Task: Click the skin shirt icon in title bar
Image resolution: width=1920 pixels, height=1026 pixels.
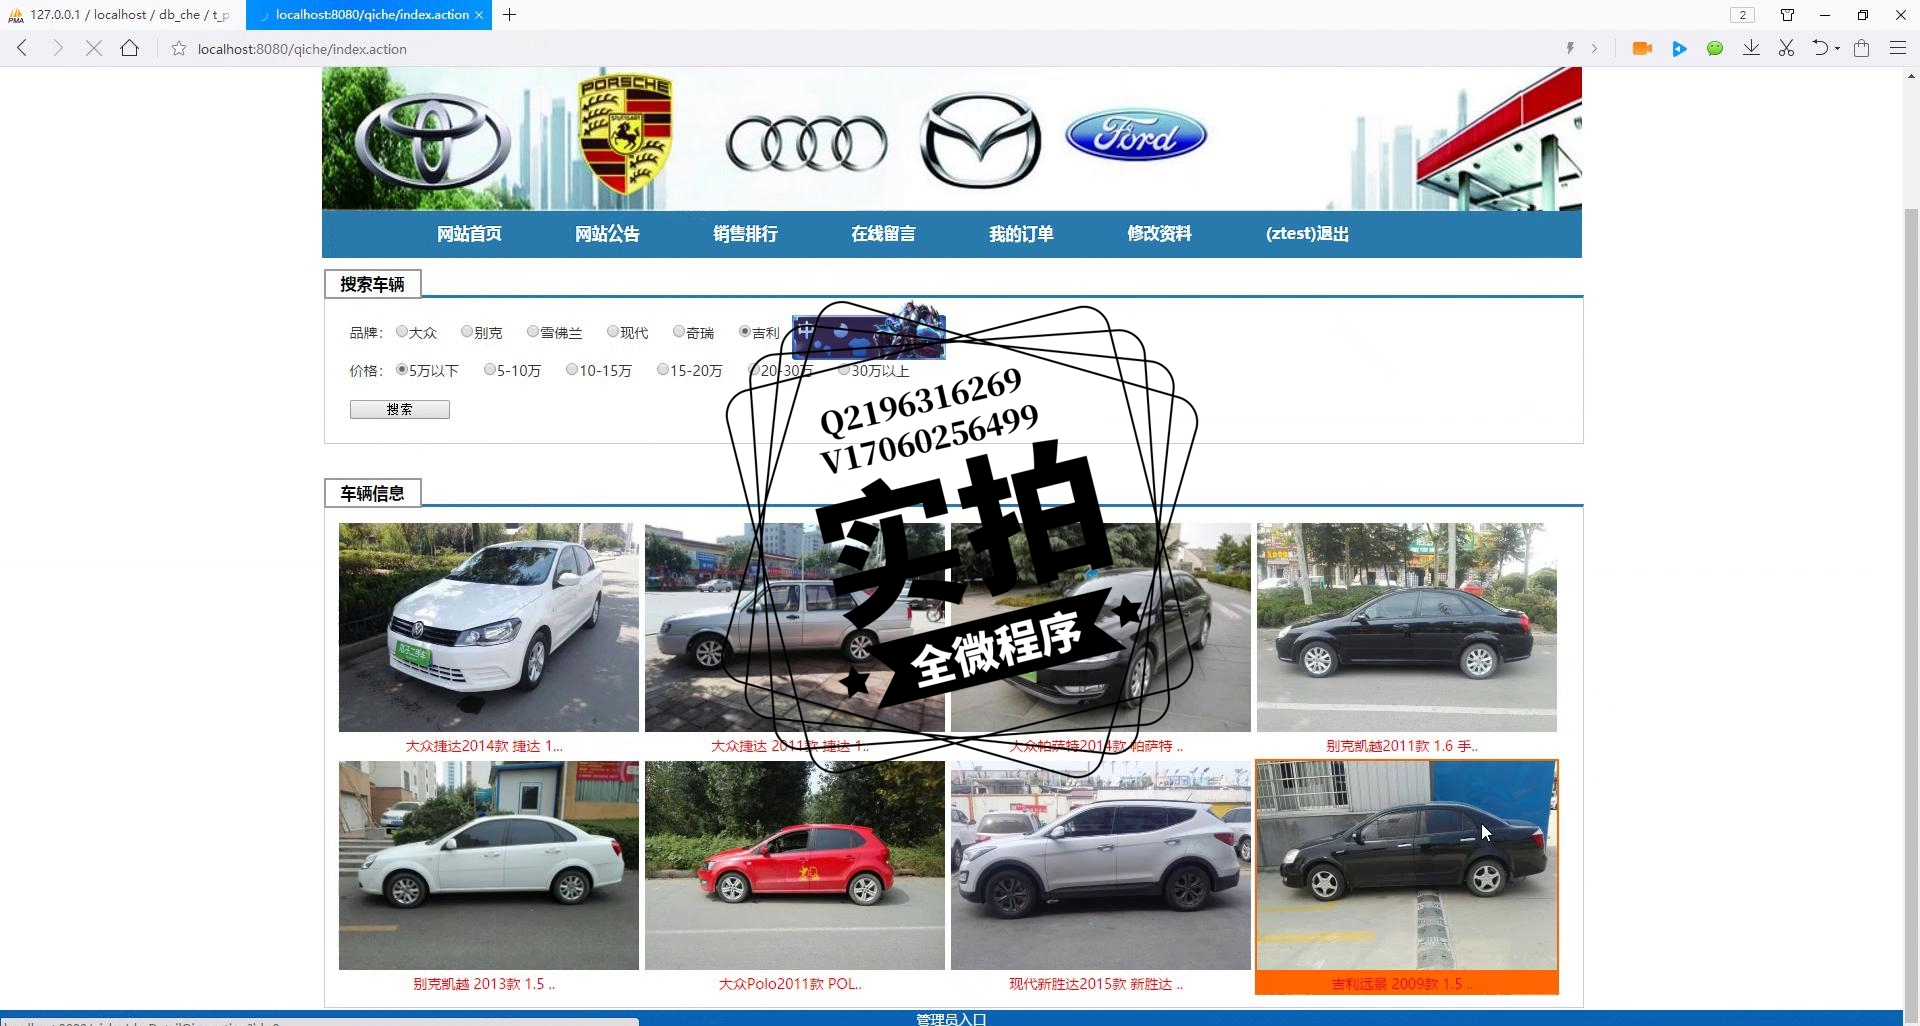Action: click(x=1787, y=15)
